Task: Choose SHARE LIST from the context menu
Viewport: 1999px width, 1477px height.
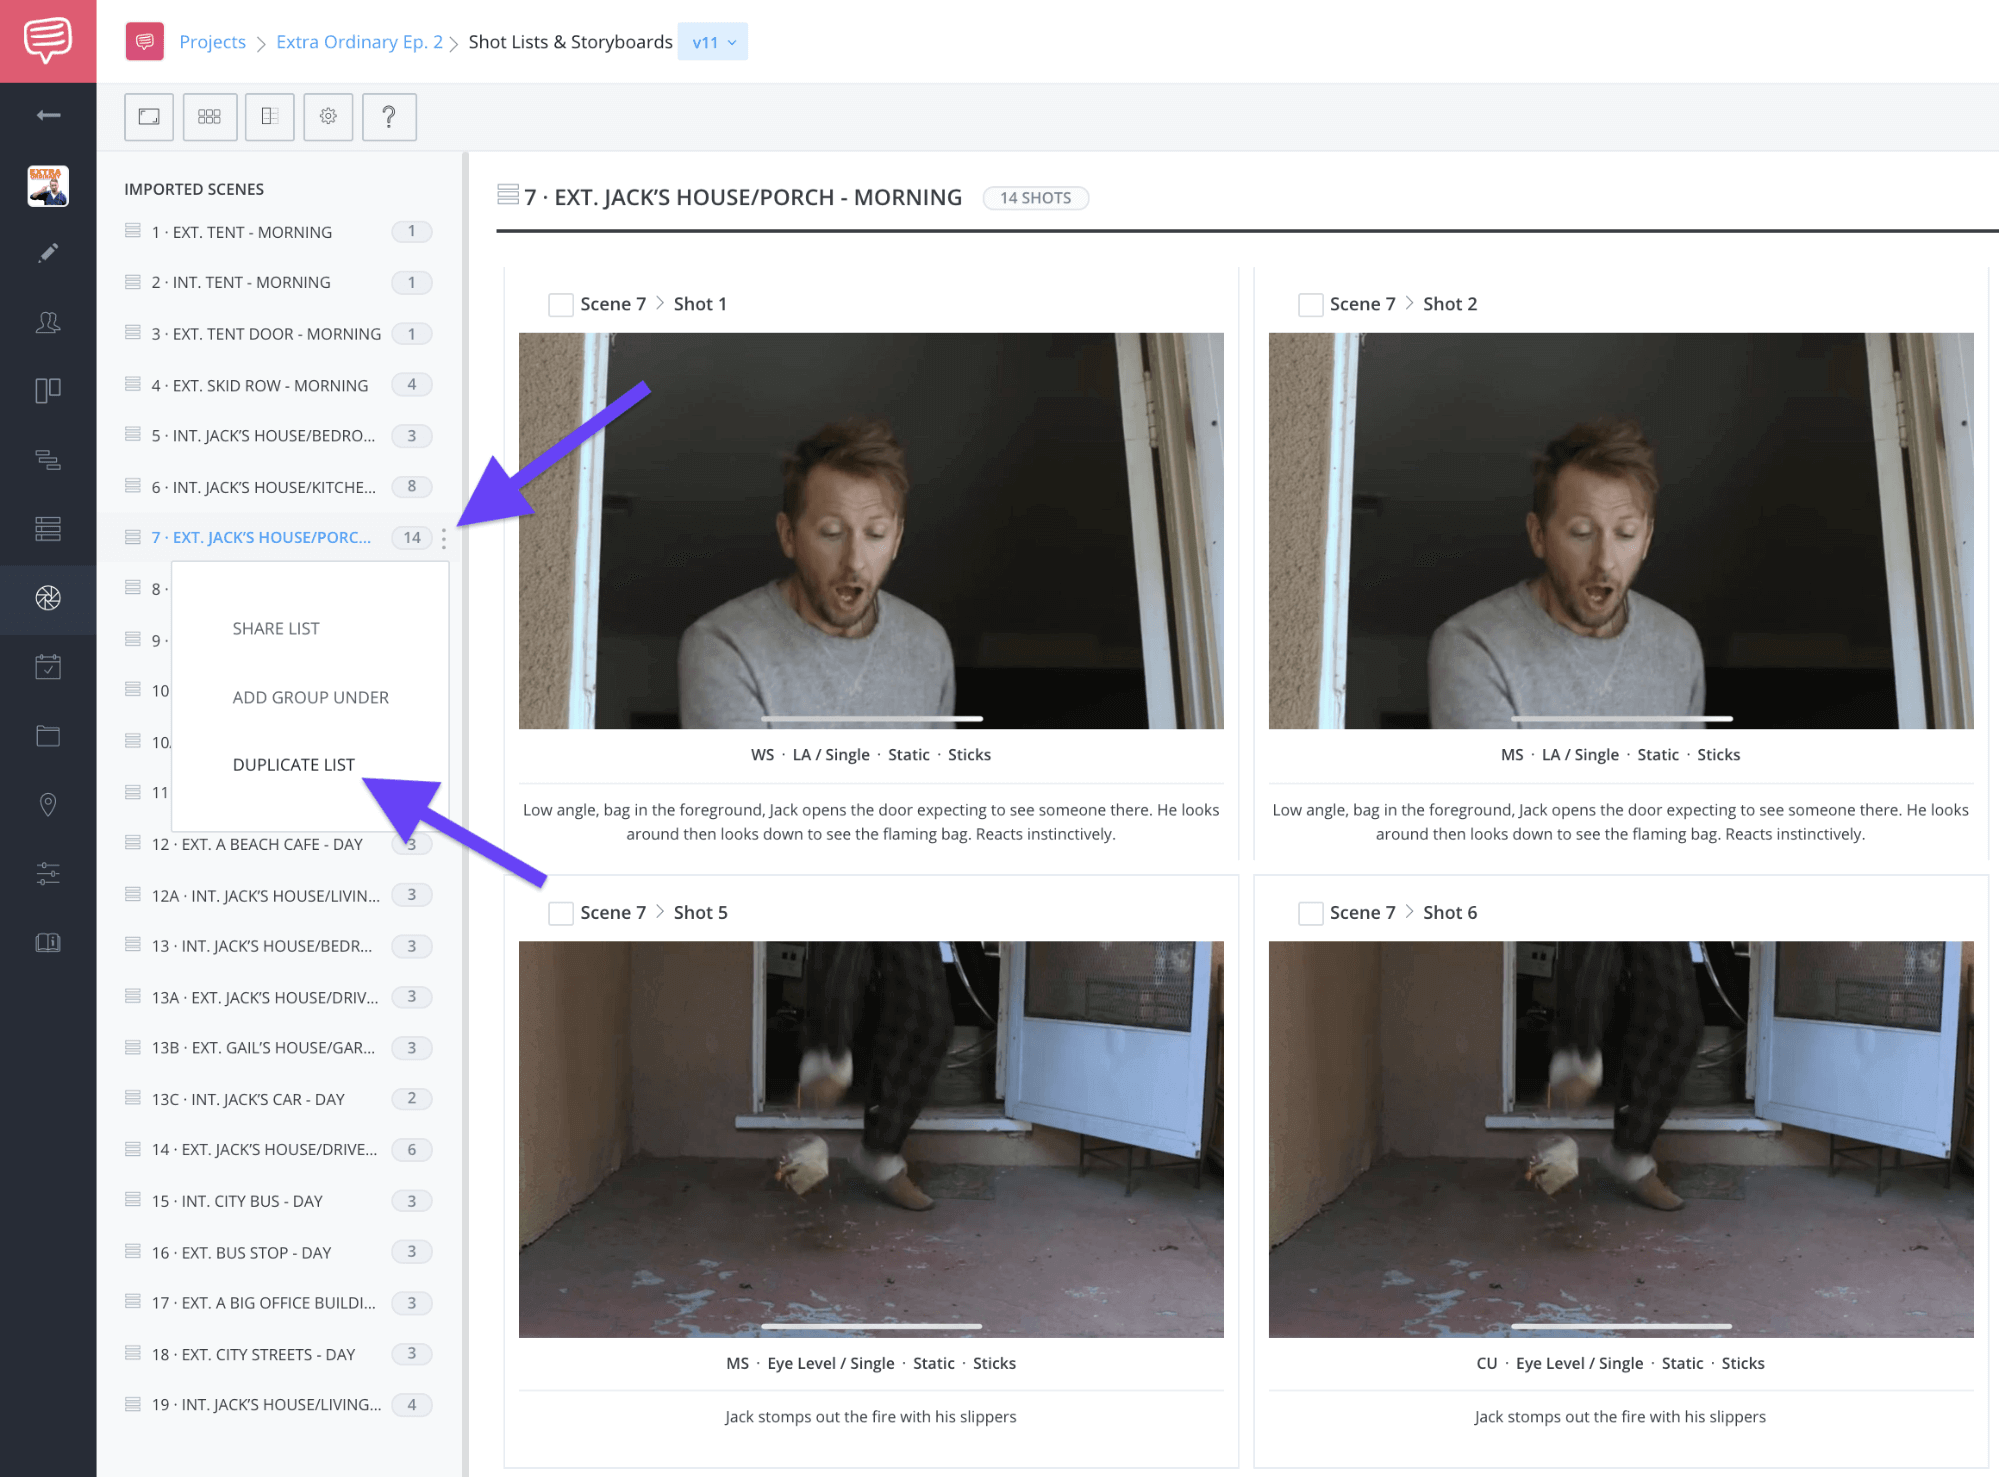Action: point(276,628)
